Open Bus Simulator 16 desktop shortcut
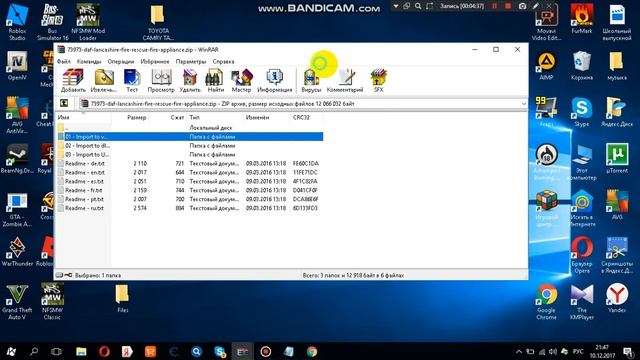This screenshot has width=640, height=360. click(x=52, y=22)
